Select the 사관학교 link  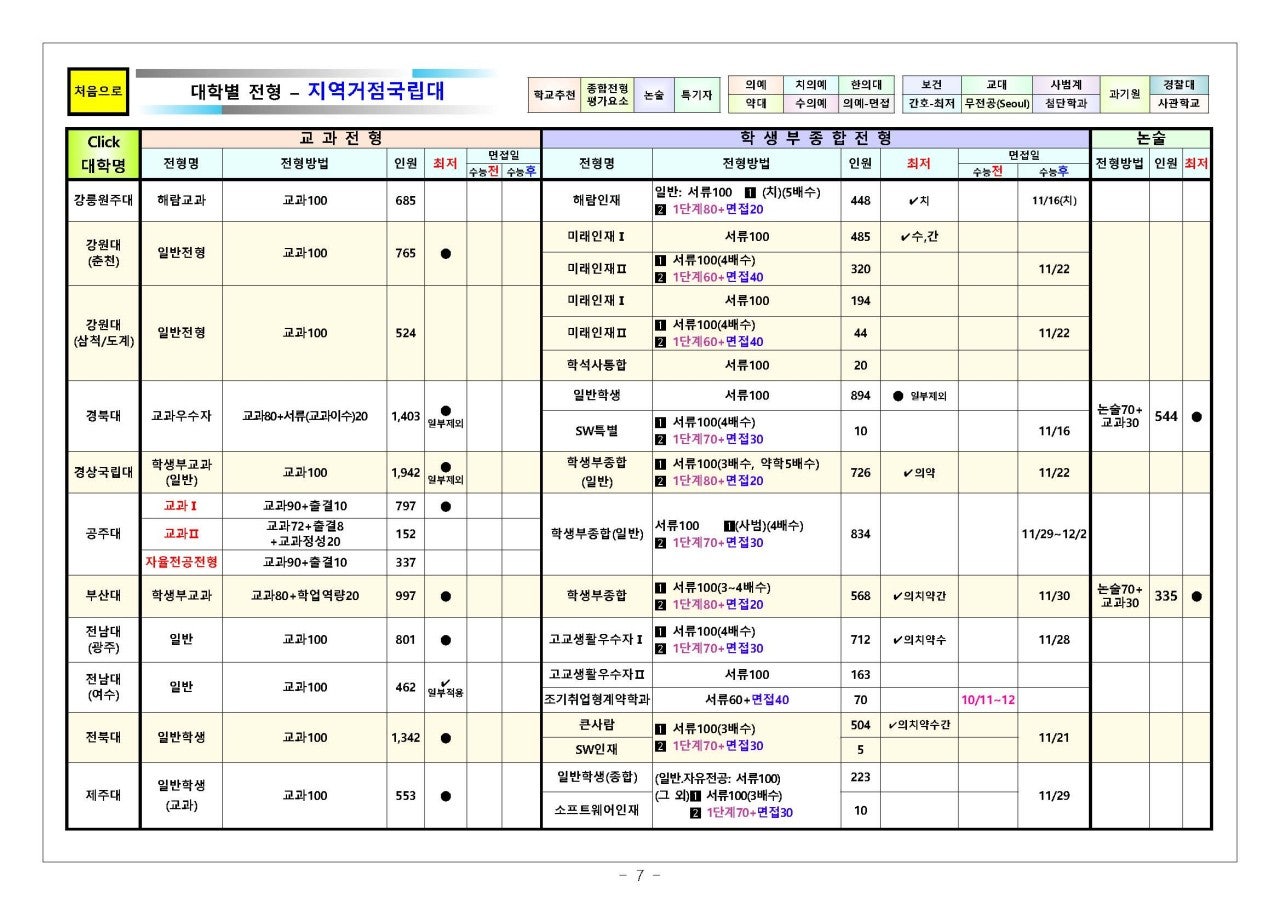click(1179, 103)
